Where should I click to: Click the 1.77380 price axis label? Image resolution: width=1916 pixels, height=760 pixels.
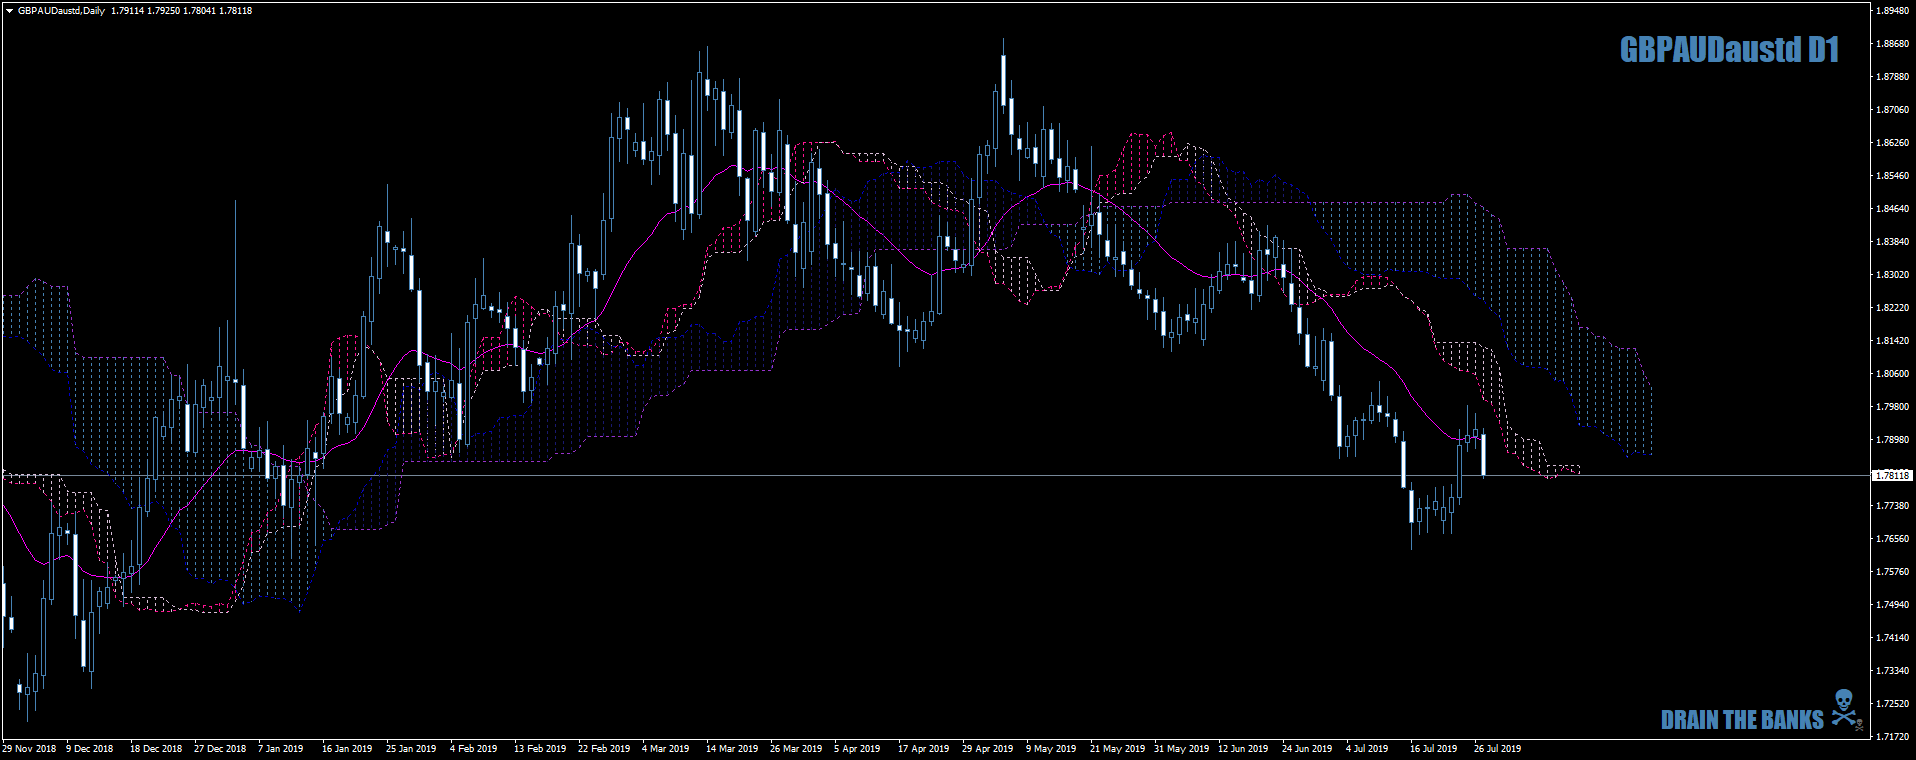pos(1892,506)
